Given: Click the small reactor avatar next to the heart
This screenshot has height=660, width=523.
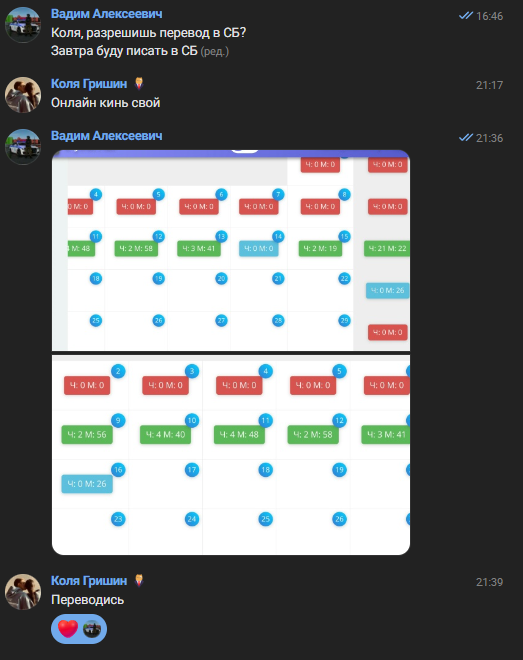Looking at the screenshot, I should (x=92, y=629).
